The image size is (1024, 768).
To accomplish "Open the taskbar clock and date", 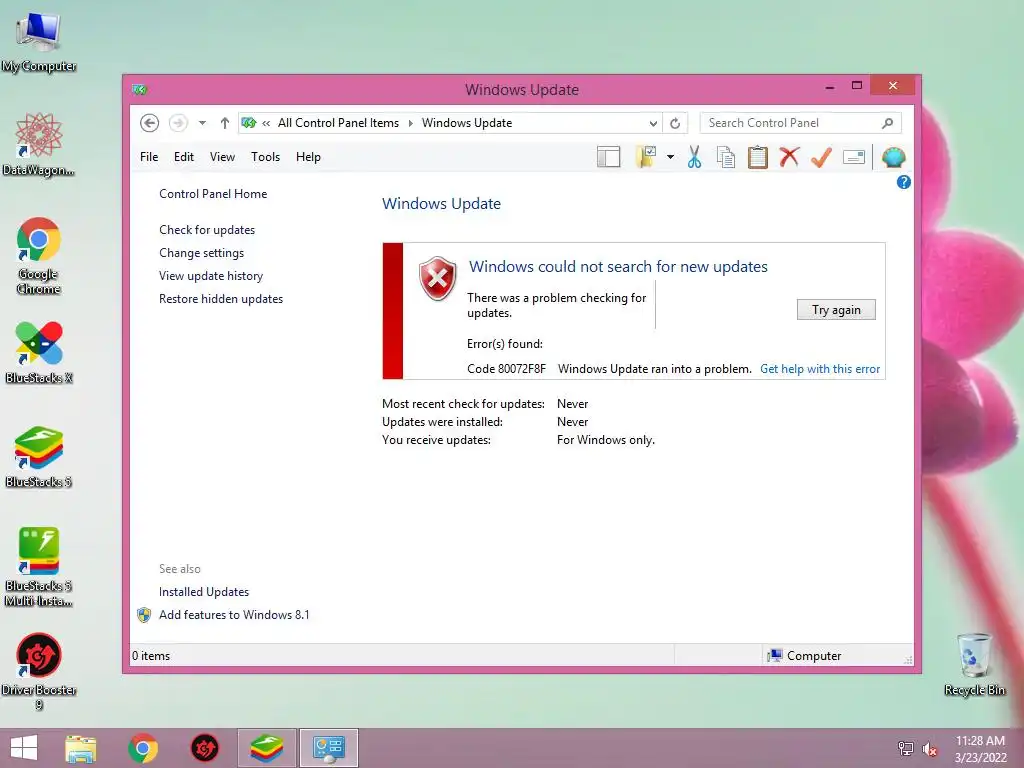I will (x=980, y=749).
